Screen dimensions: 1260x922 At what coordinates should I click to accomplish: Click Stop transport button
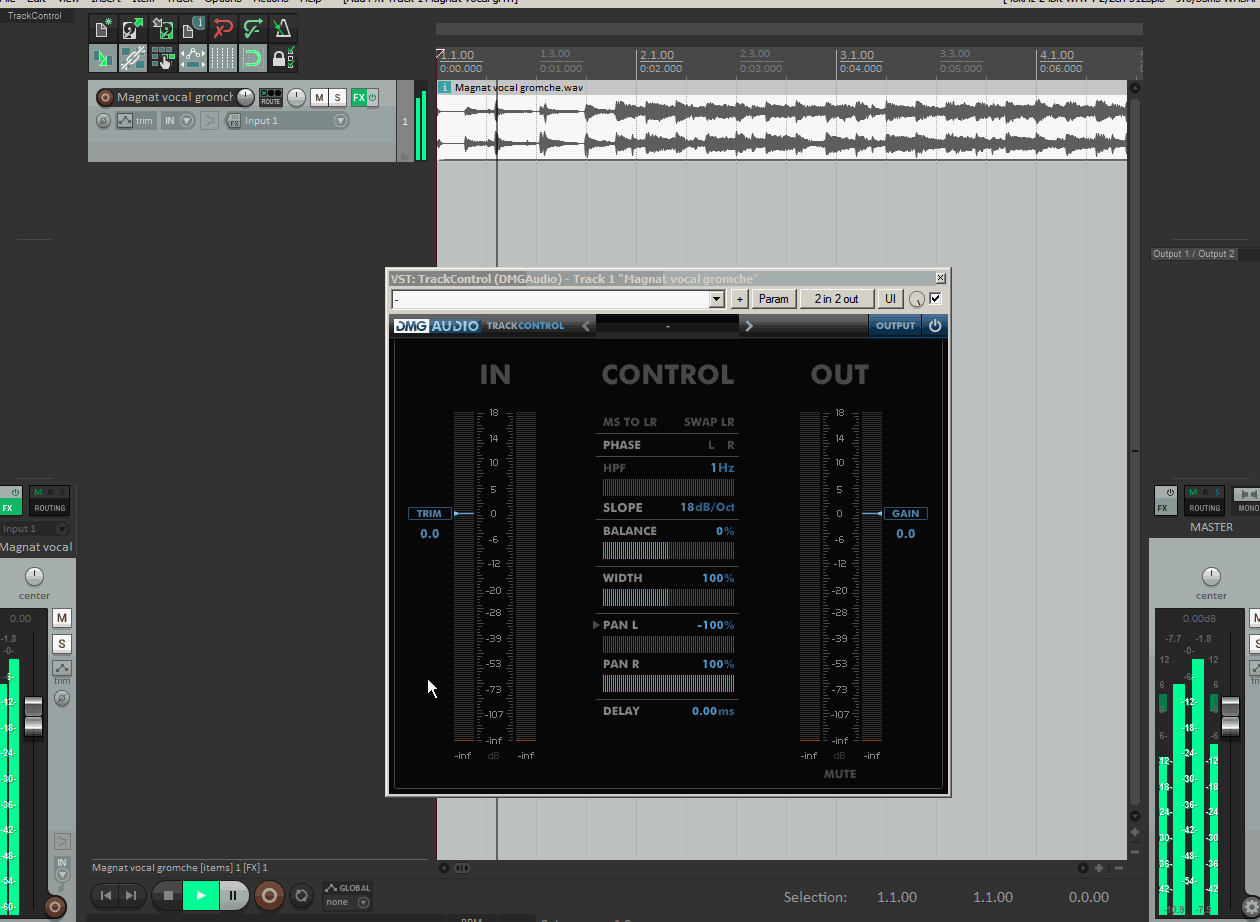coord(169,896)
